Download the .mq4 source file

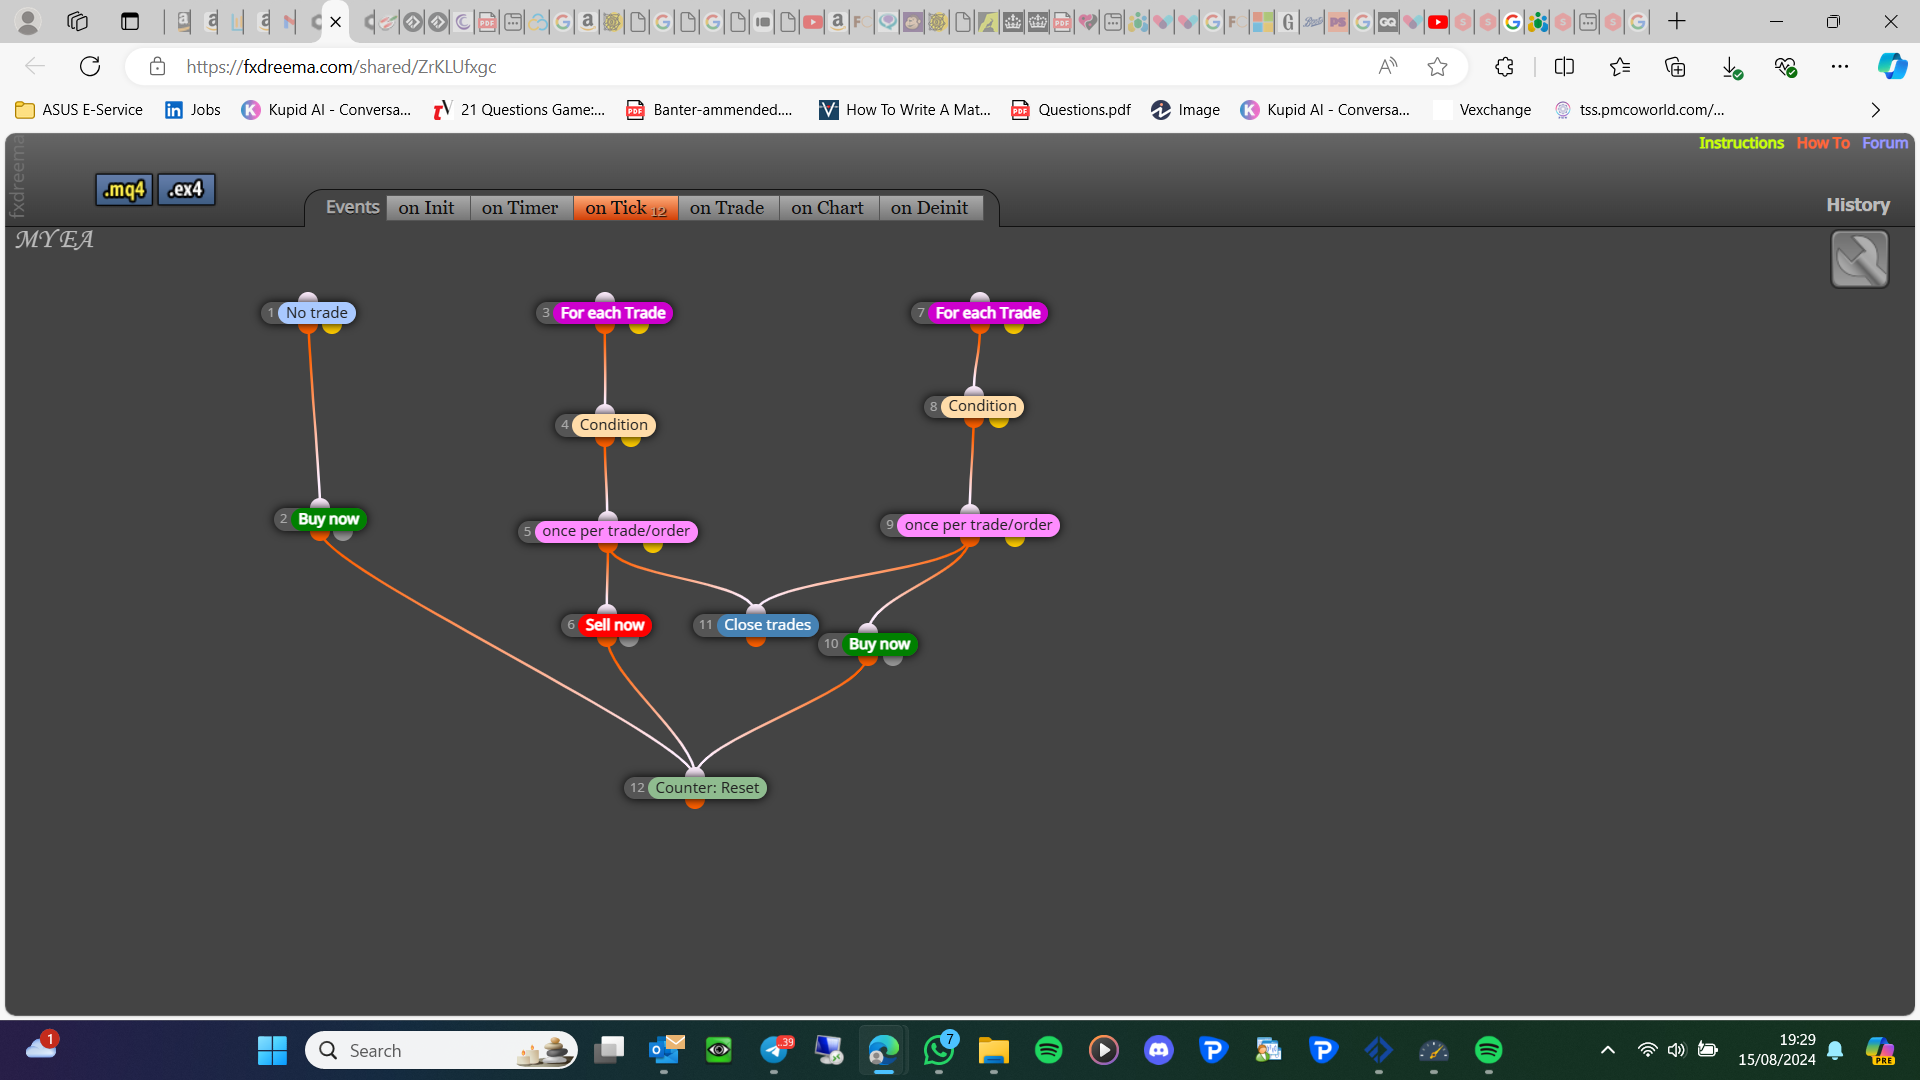pos(124,189)
